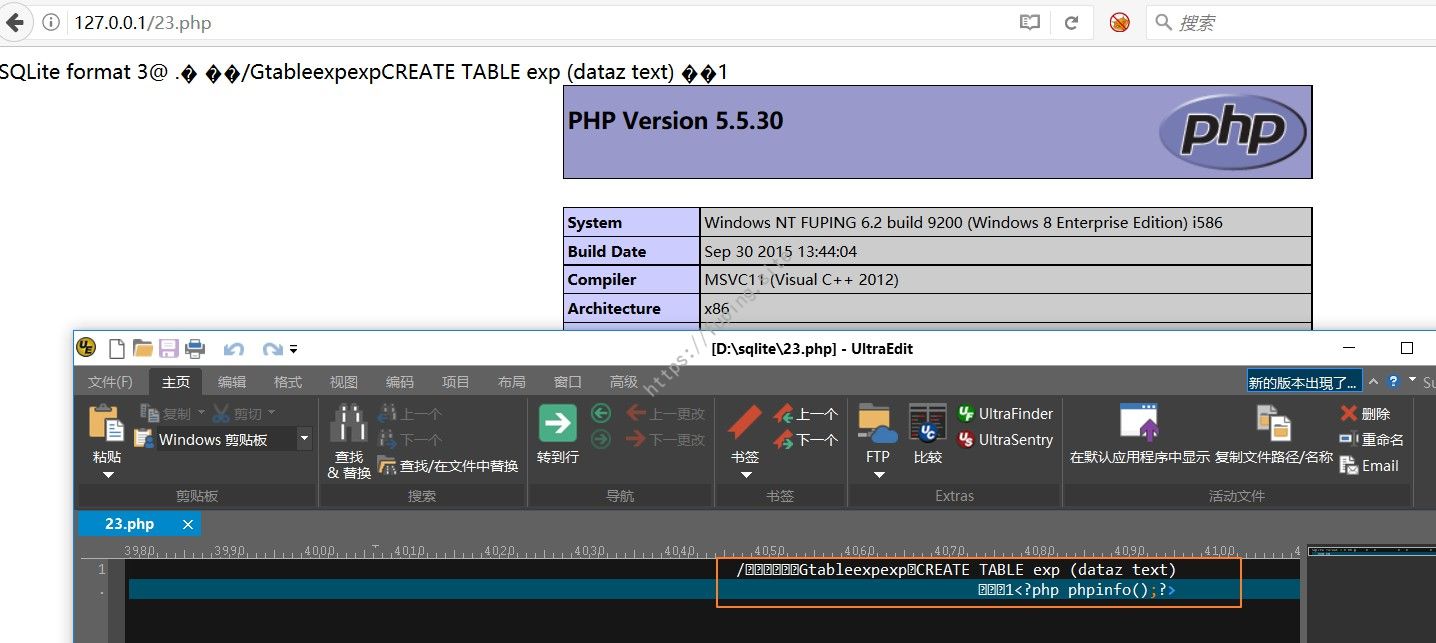The image size is (1436, 643).
Task: Click the Go to Line (转到行) arrow icon
Action: [x=557, y=423]
